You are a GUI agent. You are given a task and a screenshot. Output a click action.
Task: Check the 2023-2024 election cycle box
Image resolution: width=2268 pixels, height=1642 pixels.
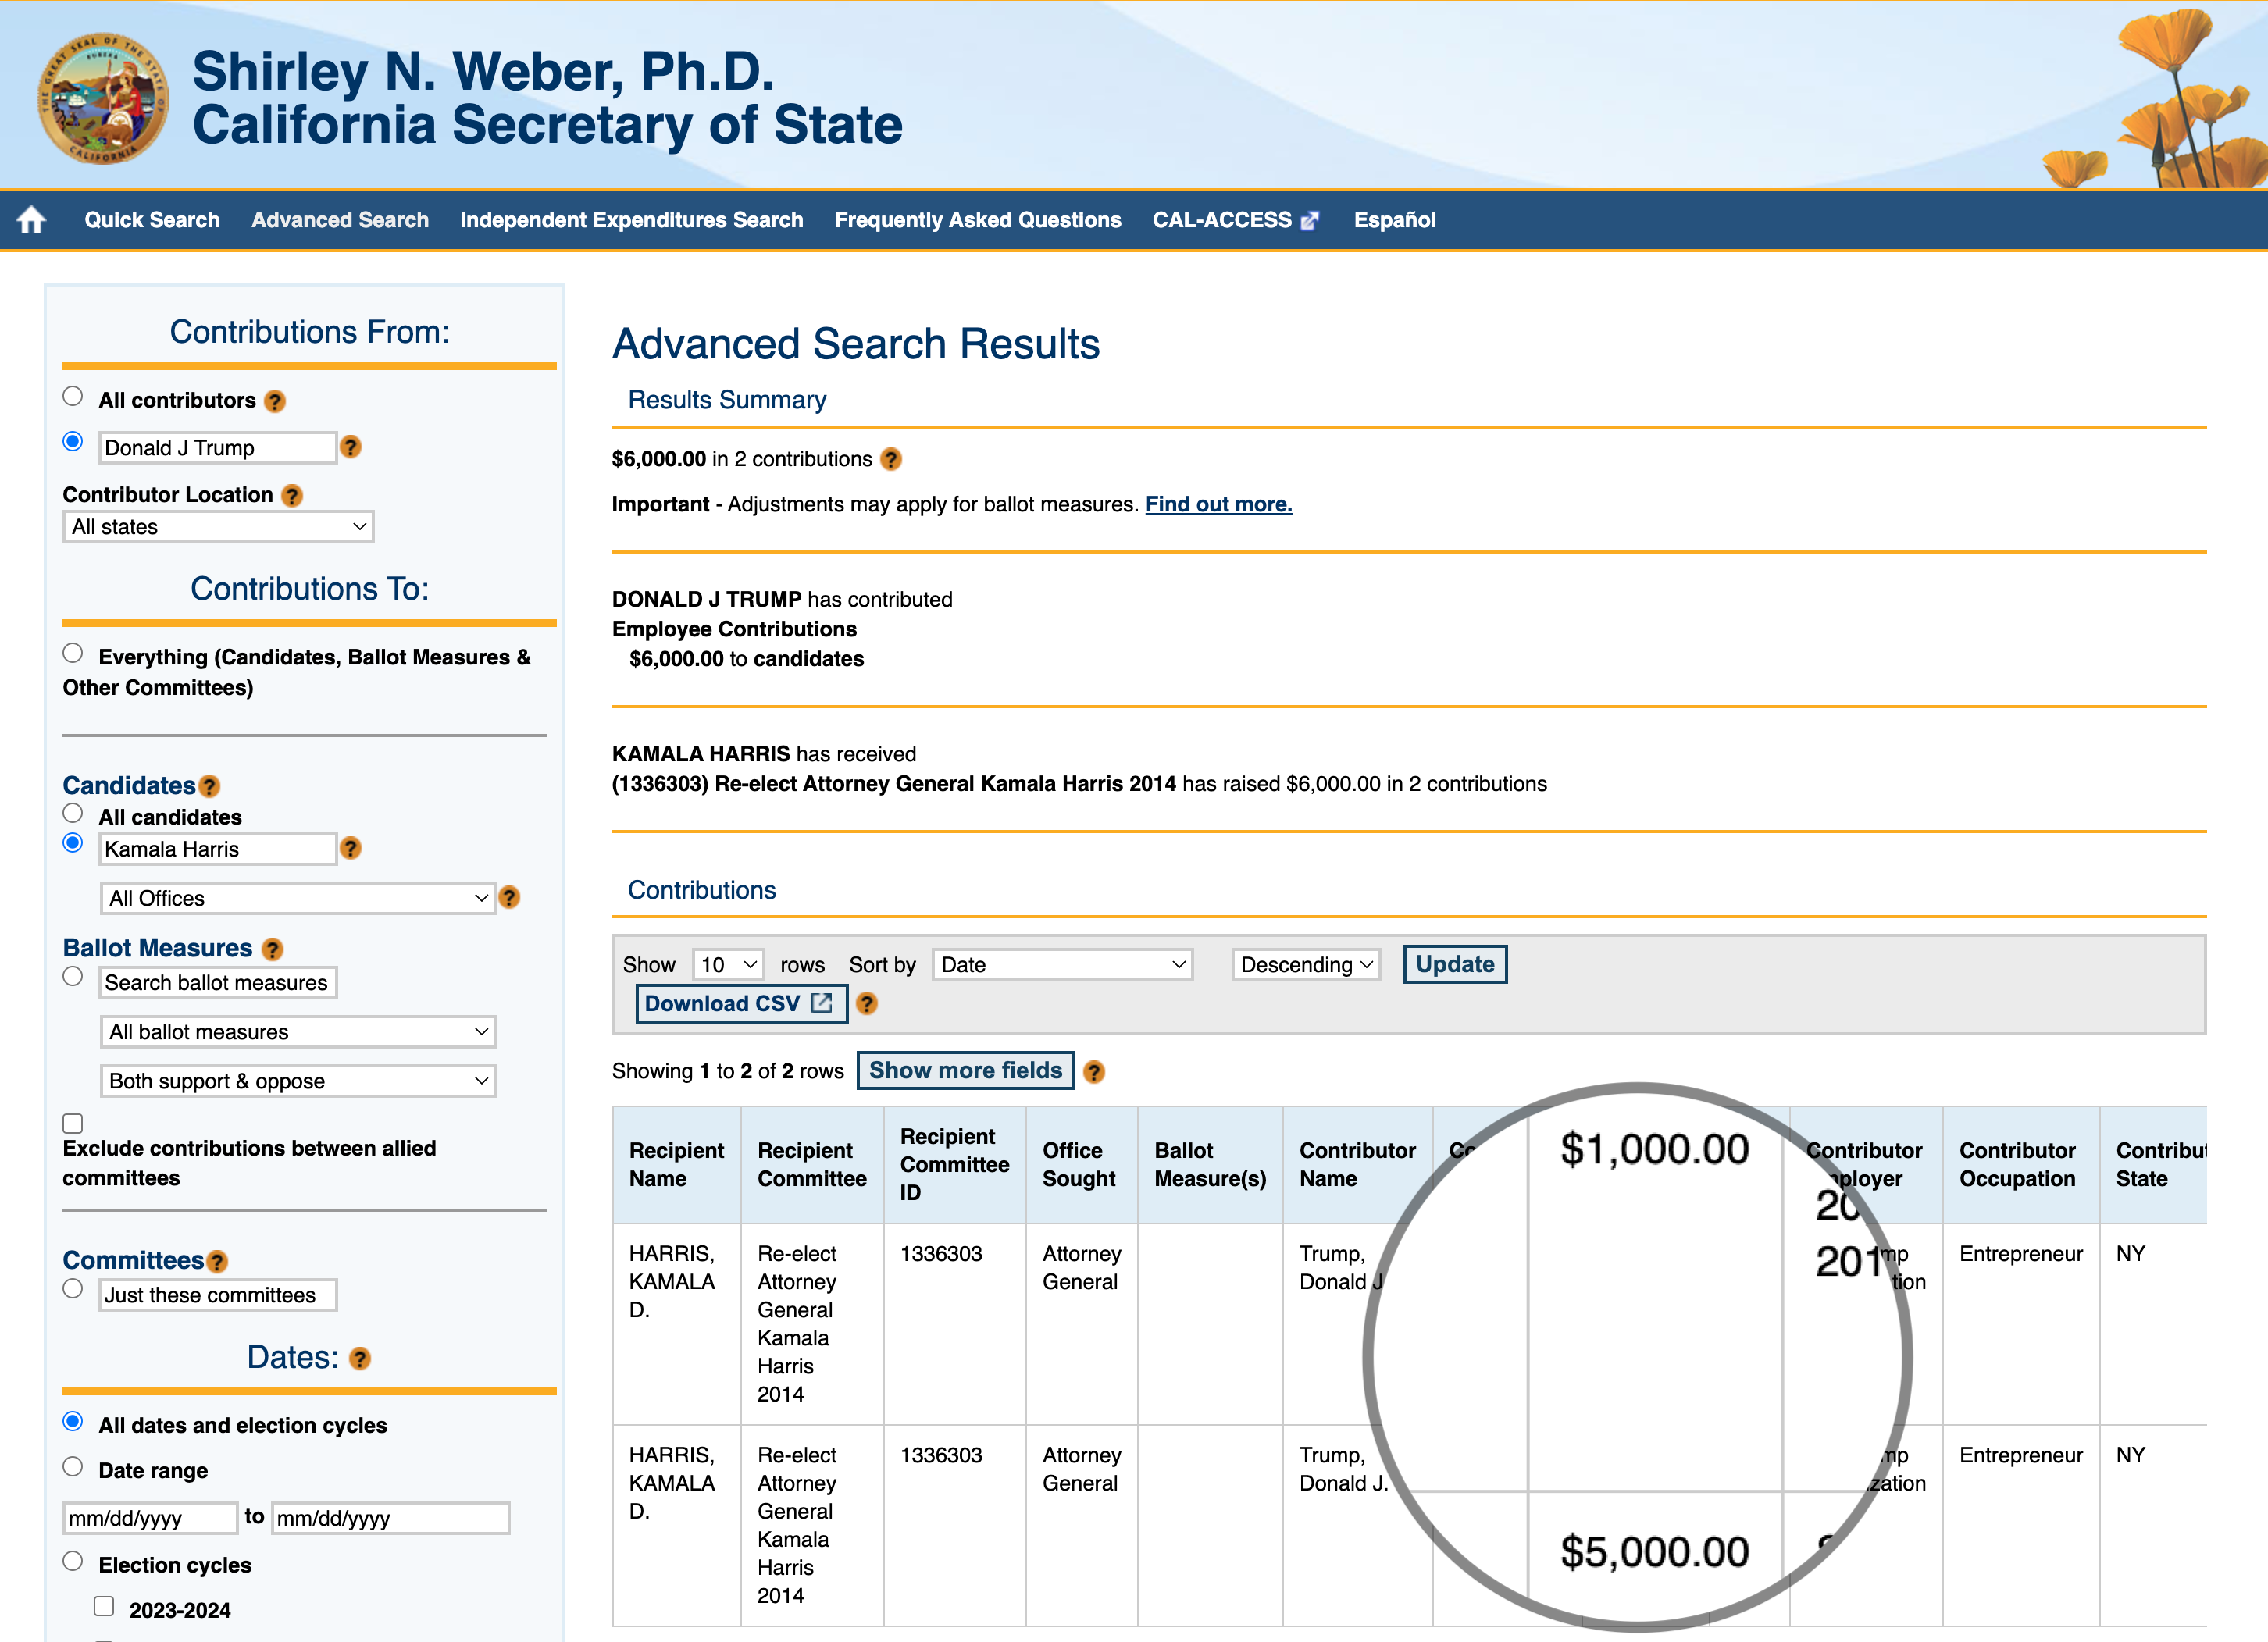click(x=104, y=1607)
